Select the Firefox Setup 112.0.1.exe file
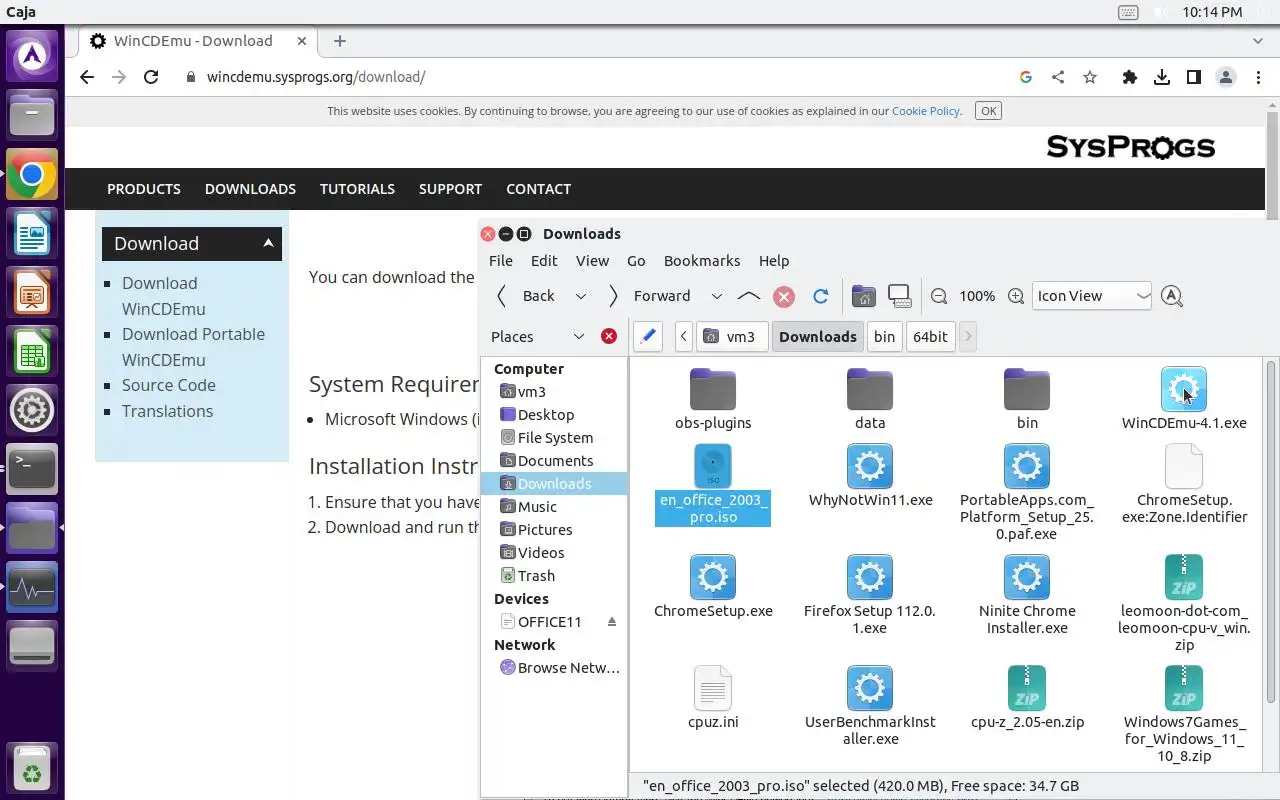 coord(870,595)
